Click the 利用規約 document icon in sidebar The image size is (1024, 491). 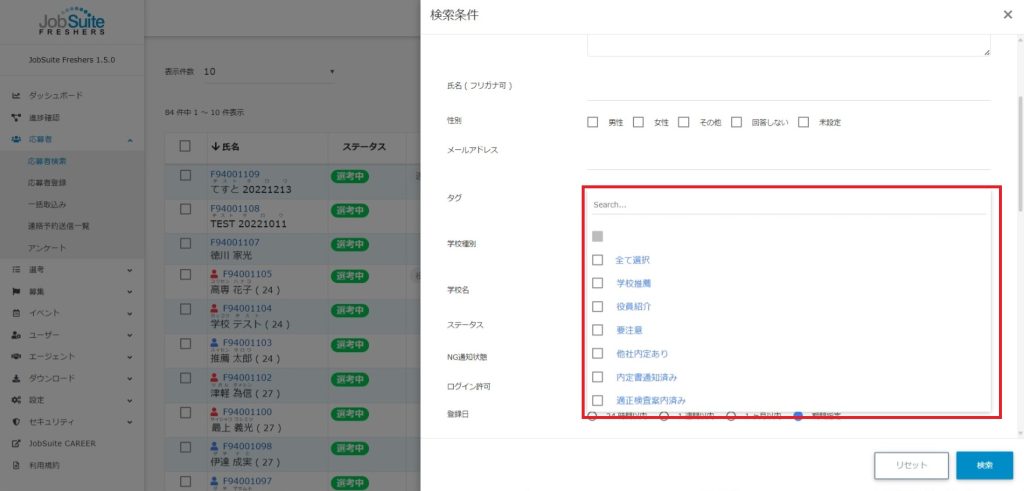(x=16, y=465)
